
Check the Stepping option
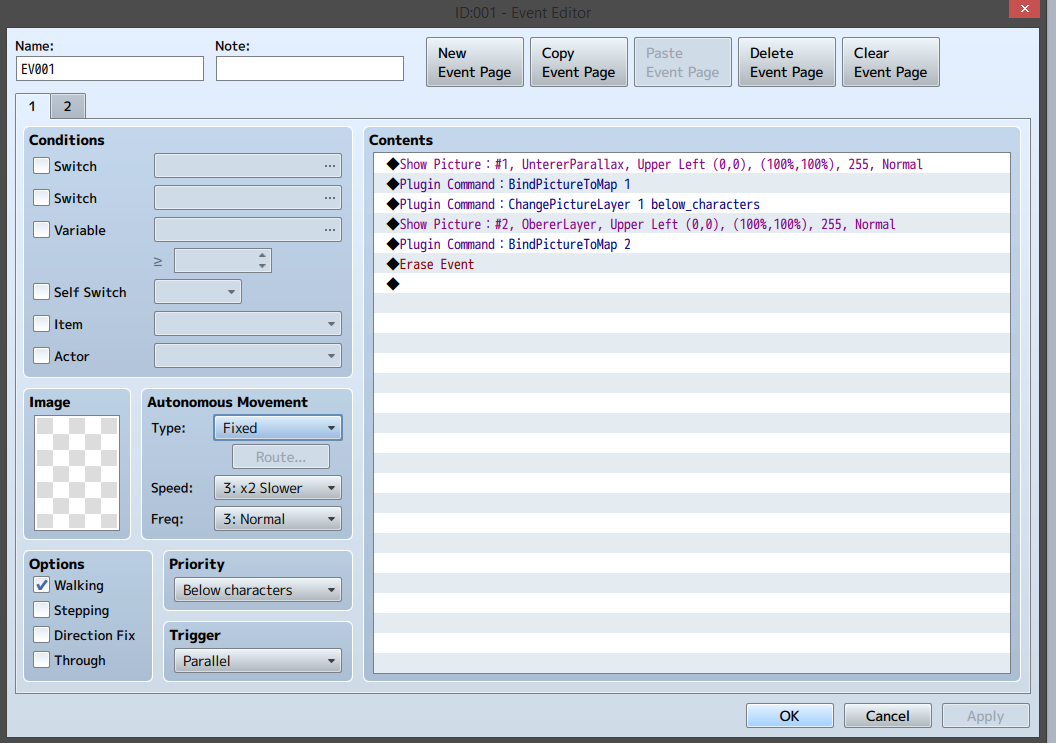[41, 610]
